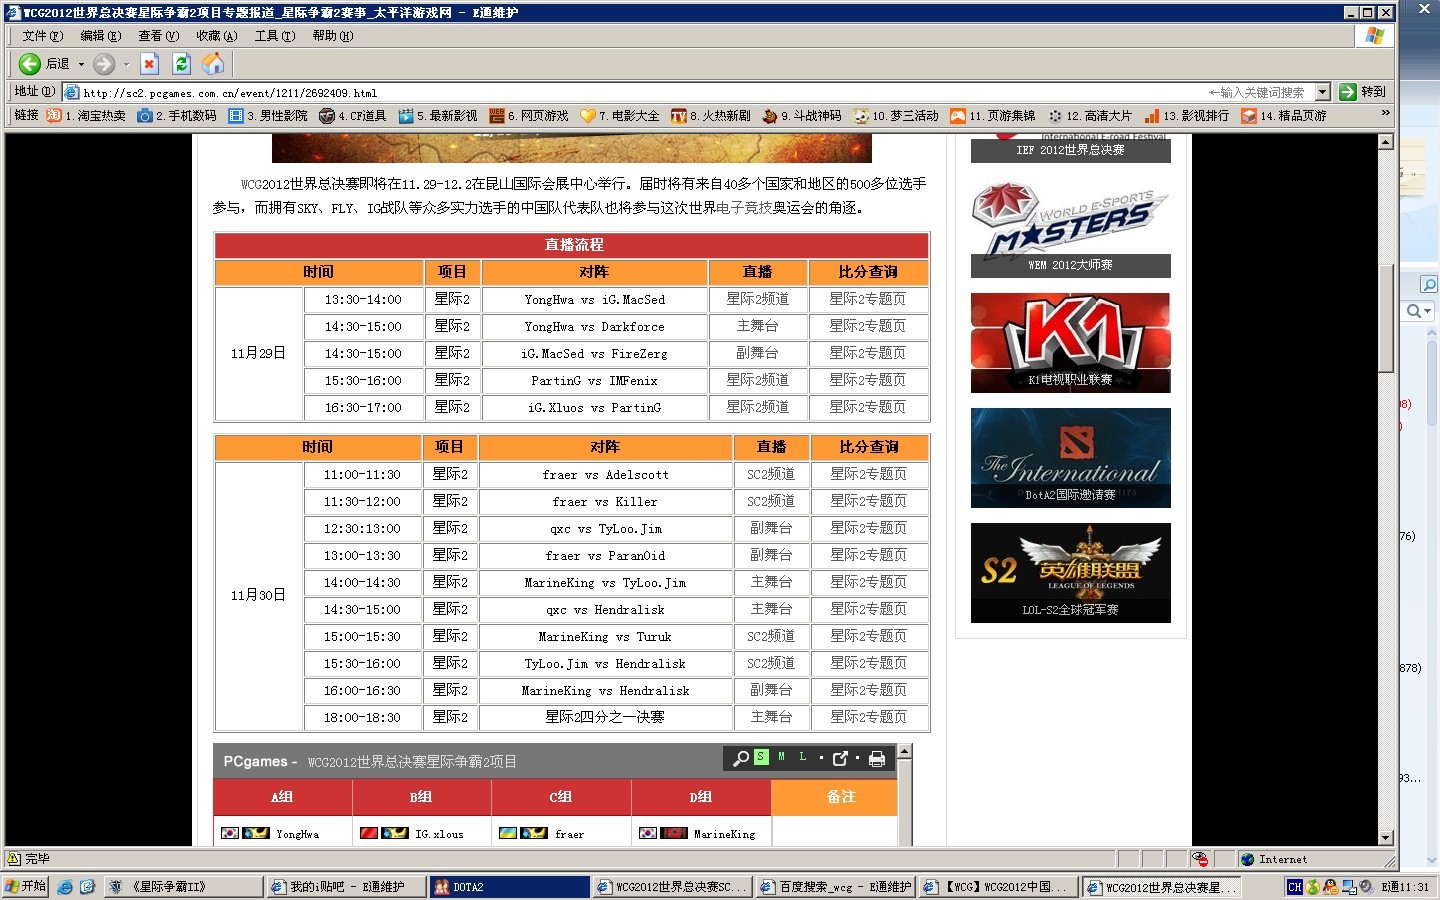Image resolution: width=1440 pixels, height=900 pixels.
Task: Click the CH input language tray icon
Action: [x=1295, y=887]
